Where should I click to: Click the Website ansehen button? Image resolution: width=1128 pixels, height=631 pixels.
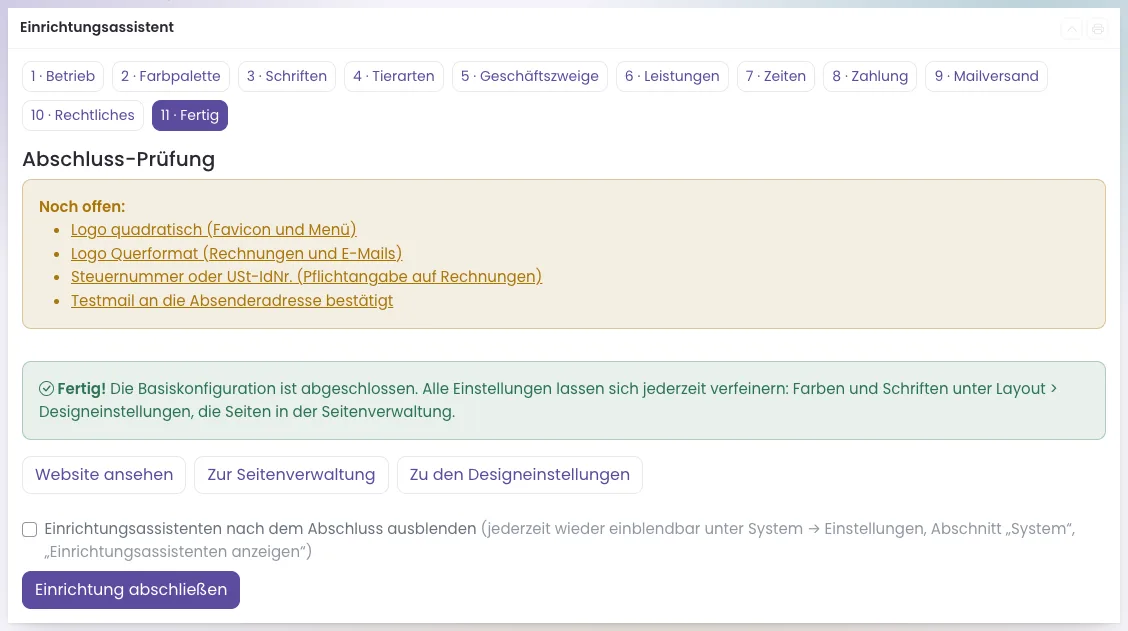click(104, 475)
